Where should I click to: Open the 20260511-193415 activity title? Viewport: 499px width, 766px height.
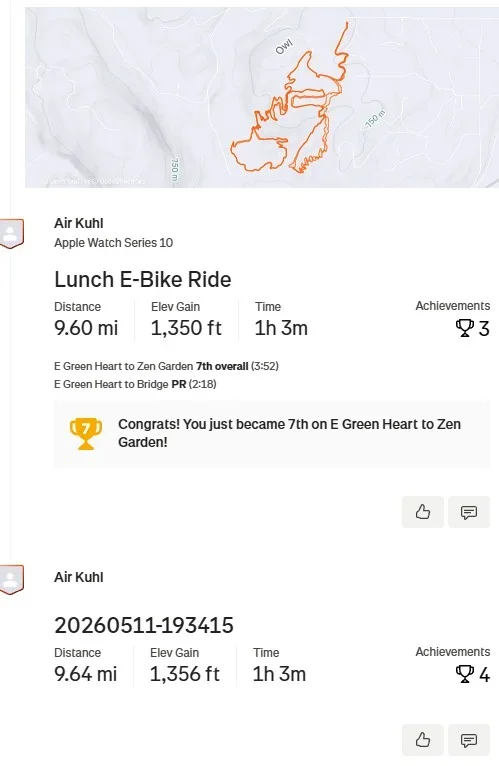coord(144,625)
